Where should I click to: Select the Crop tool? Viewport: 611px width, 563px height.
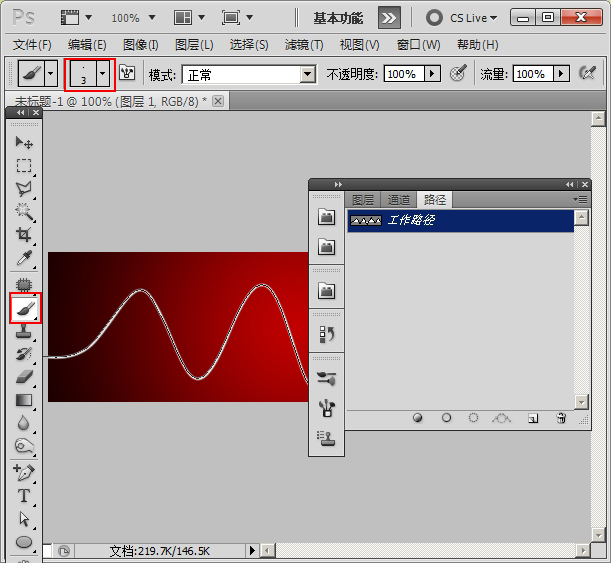[x=24, y=235]
